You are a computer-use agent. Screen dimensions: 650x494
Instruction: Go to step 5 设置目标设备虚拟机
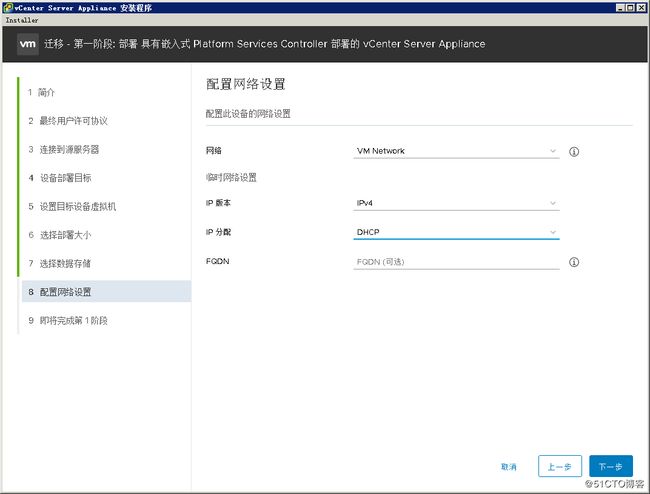(x=73, y=206)
